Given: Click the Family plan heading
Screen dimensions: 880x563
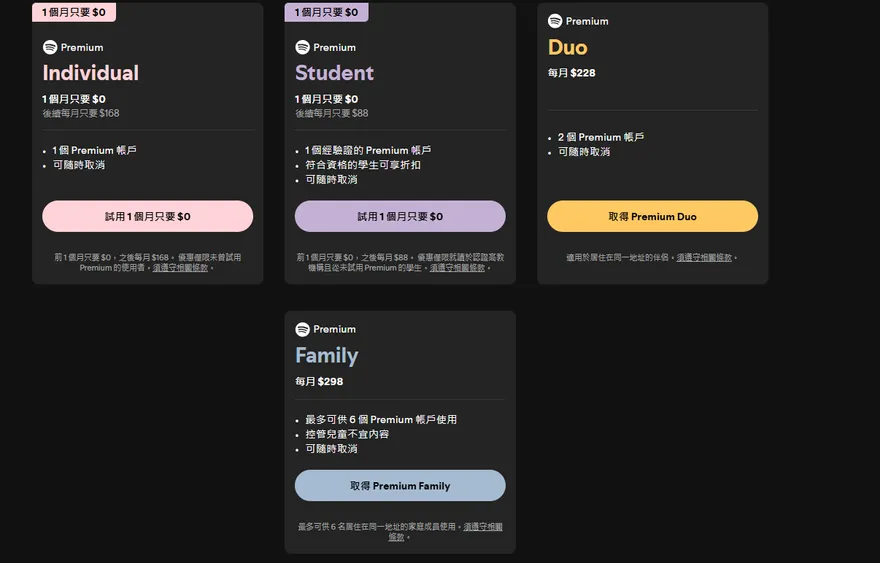Looking at the screenshot, I should pyautogui.click(x=326, y=355).
